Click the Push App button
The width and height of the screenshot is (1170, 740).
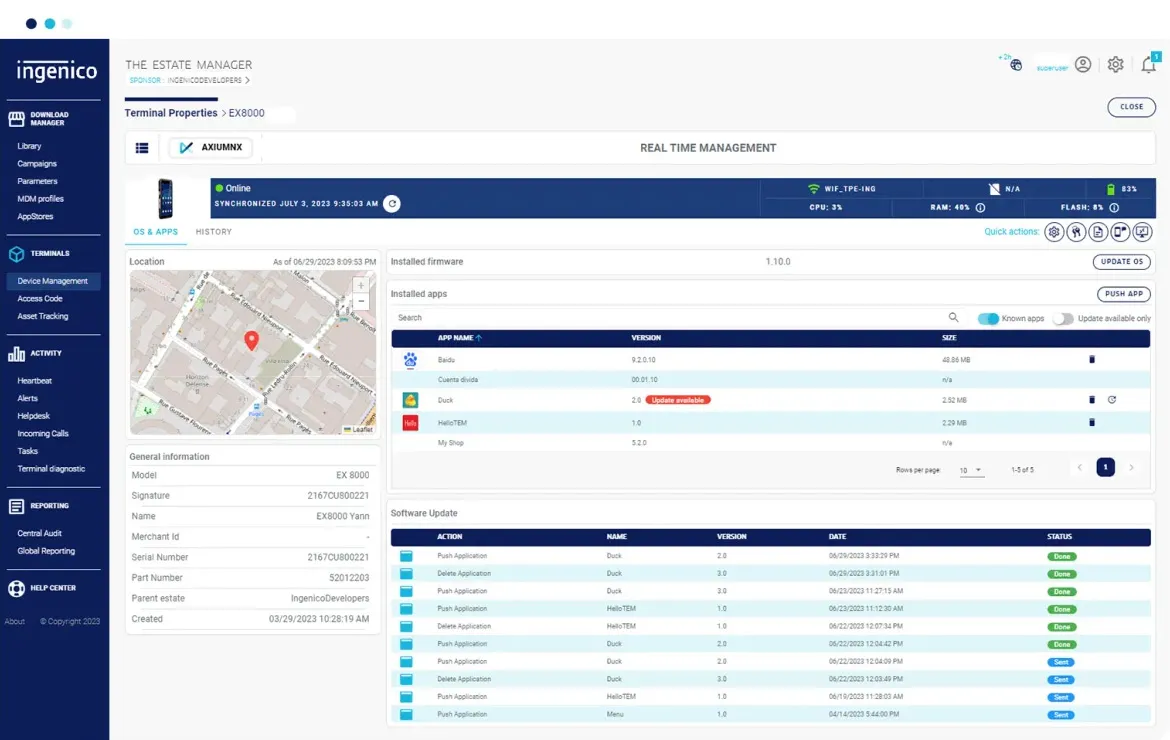1125,294
